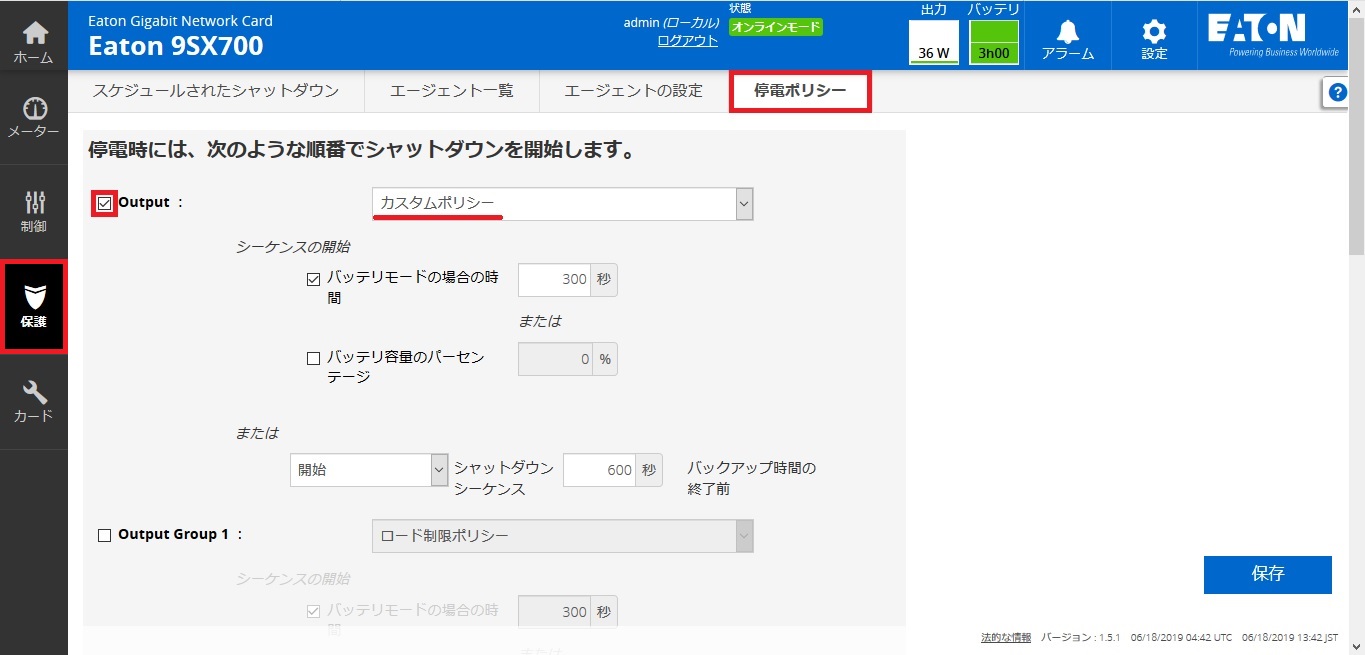Click the '06/18/2019 13:42 JST' timestamp

click(1290, 637)
